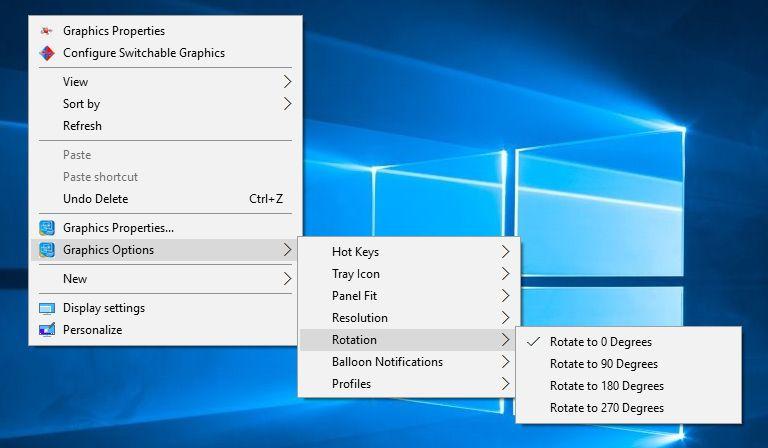Open the Tray Icon menu entry
Viewport: 768px width, 448px height.
[x=408, y=274]
